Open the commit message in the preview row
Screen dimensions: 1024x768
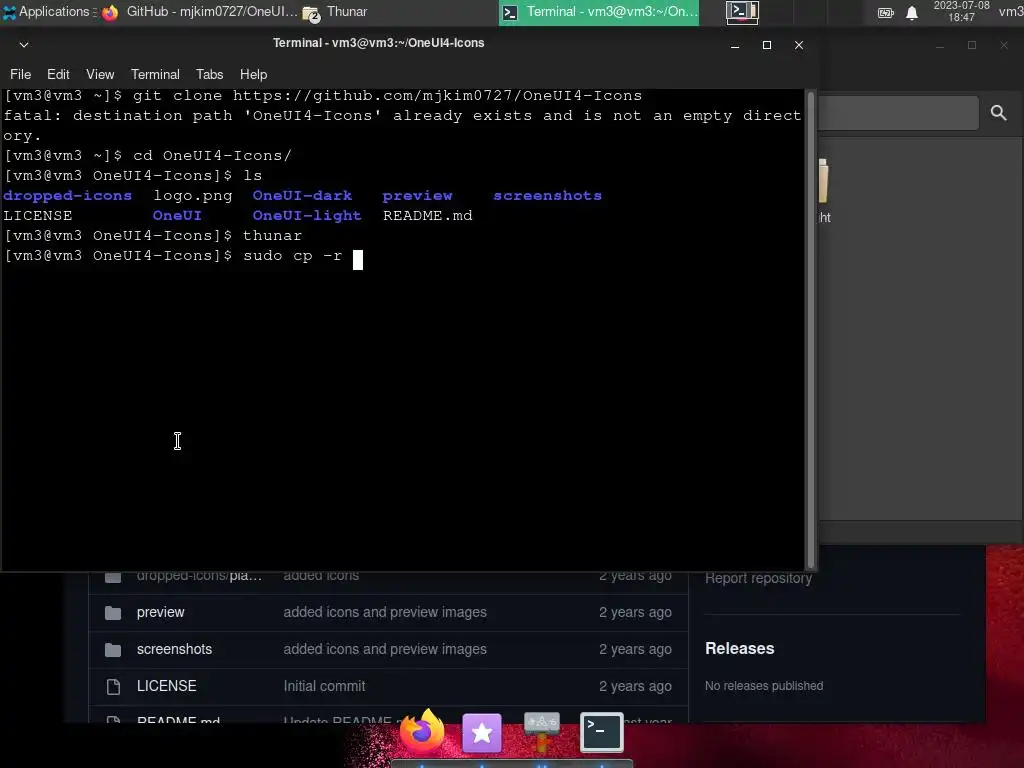(385, 613)
